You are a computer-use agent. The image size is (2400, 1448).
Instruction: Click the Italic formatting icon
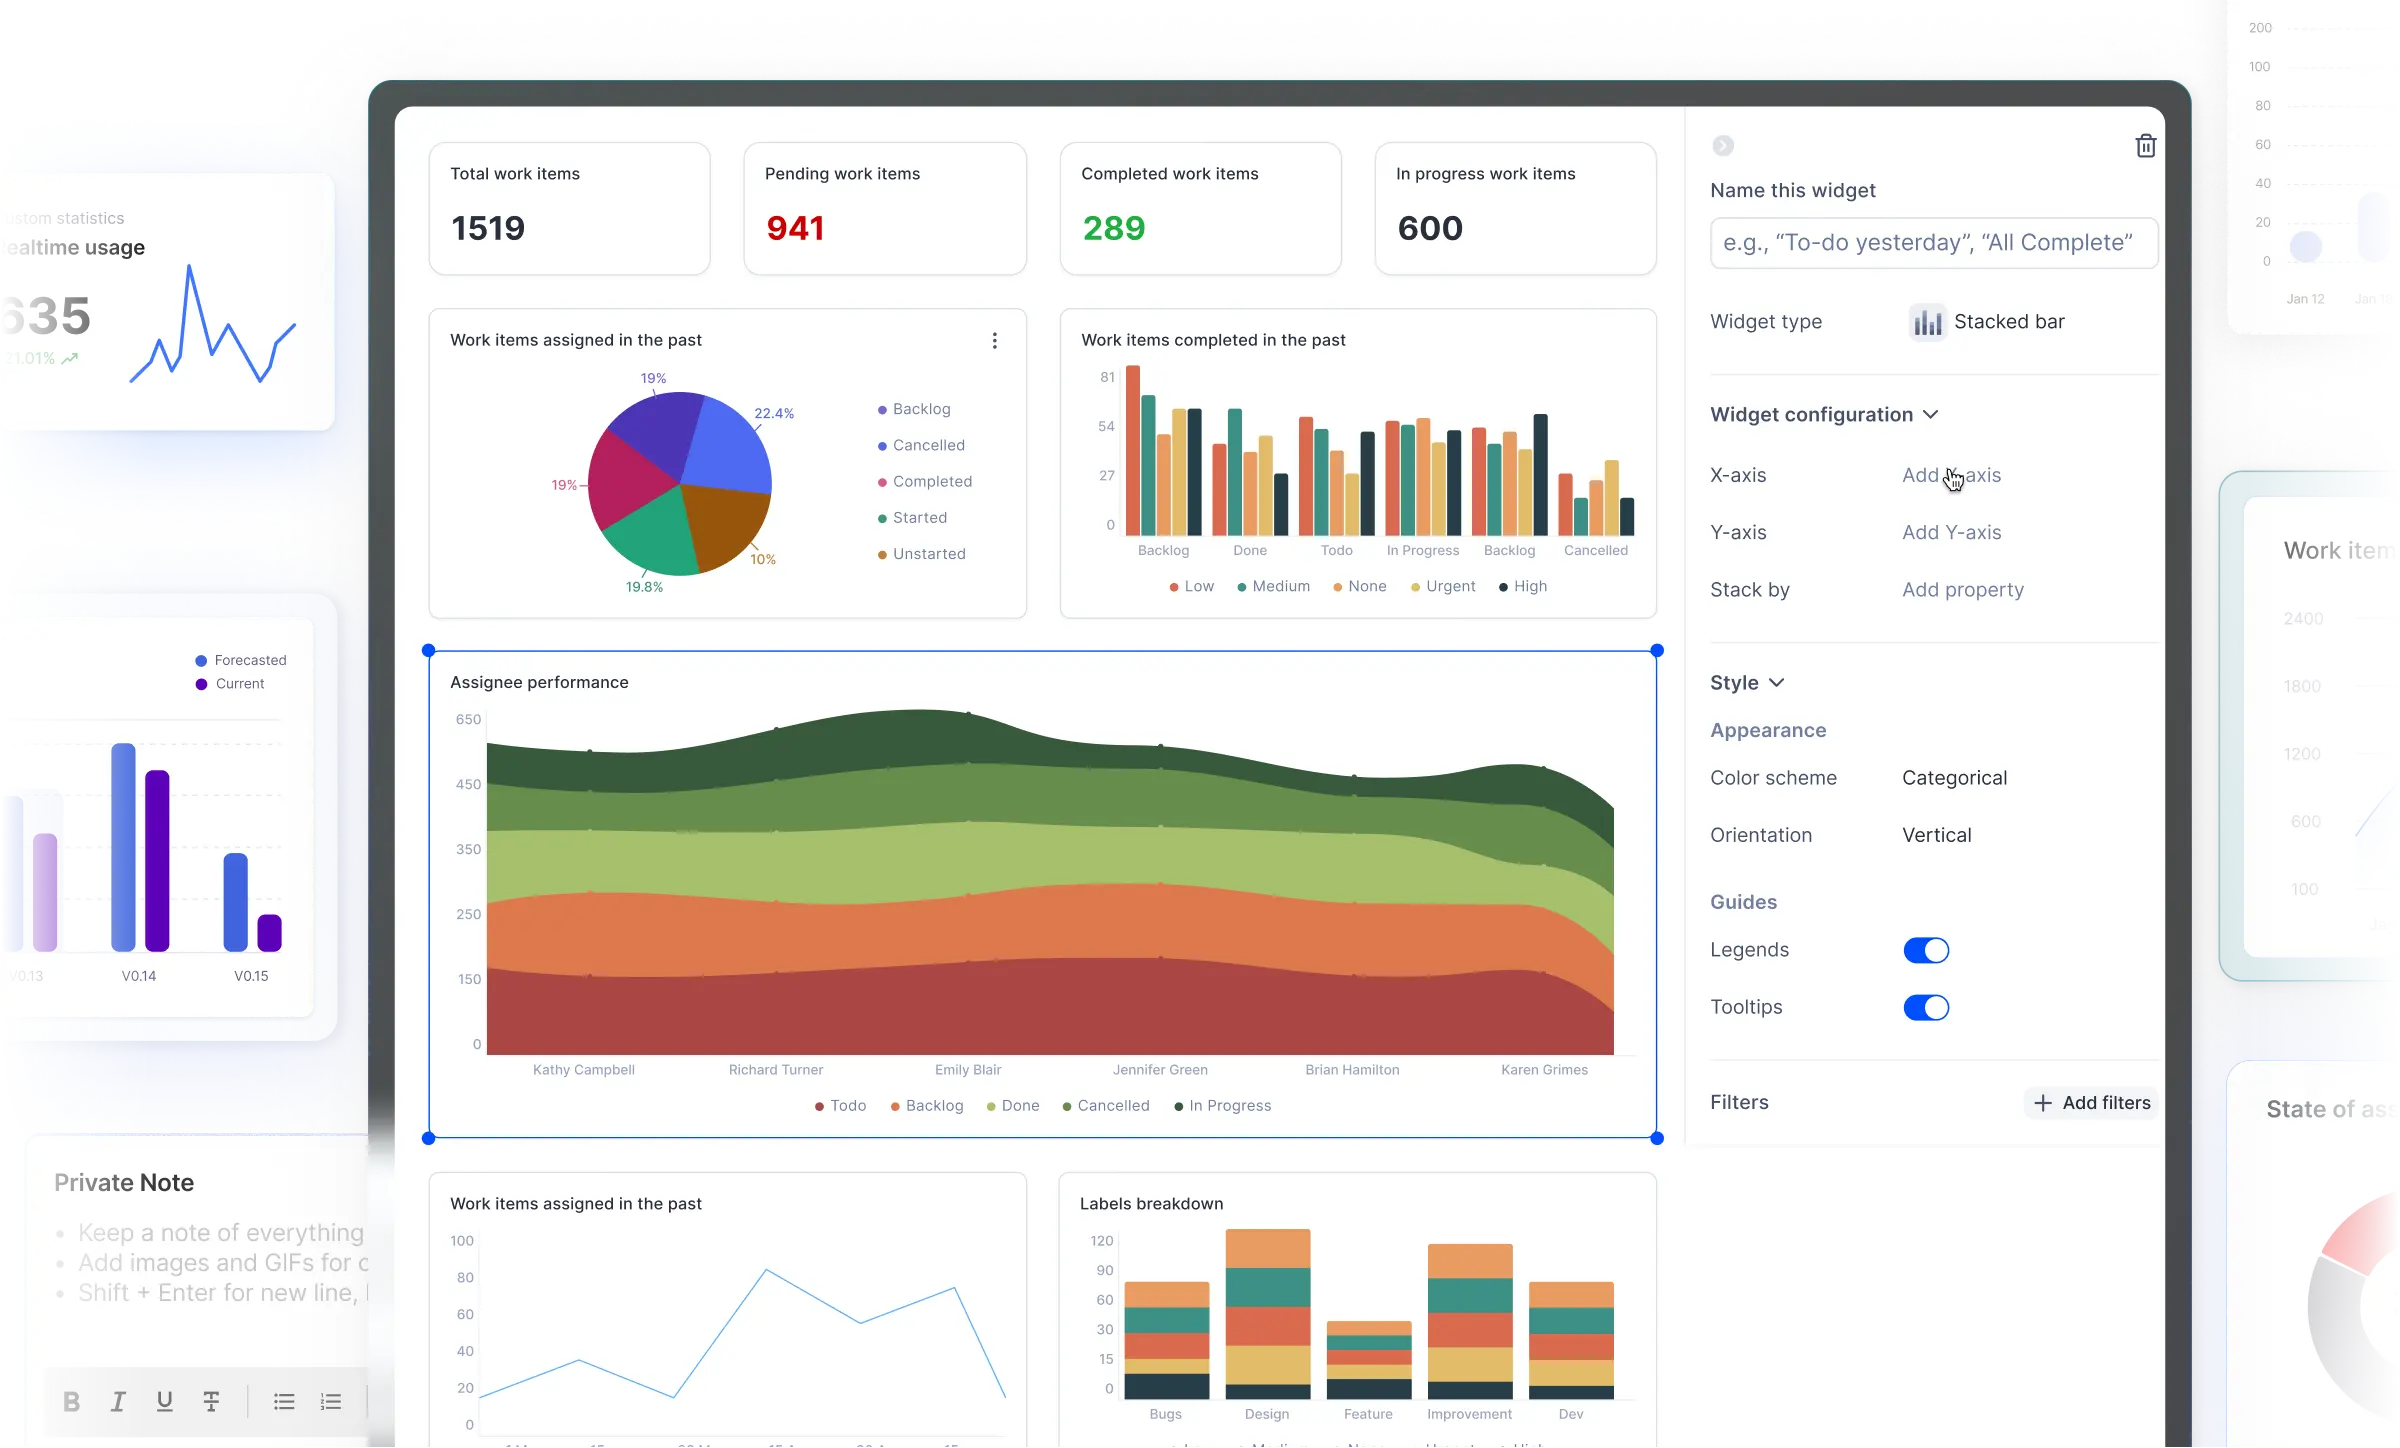(x=118, y=1401)
